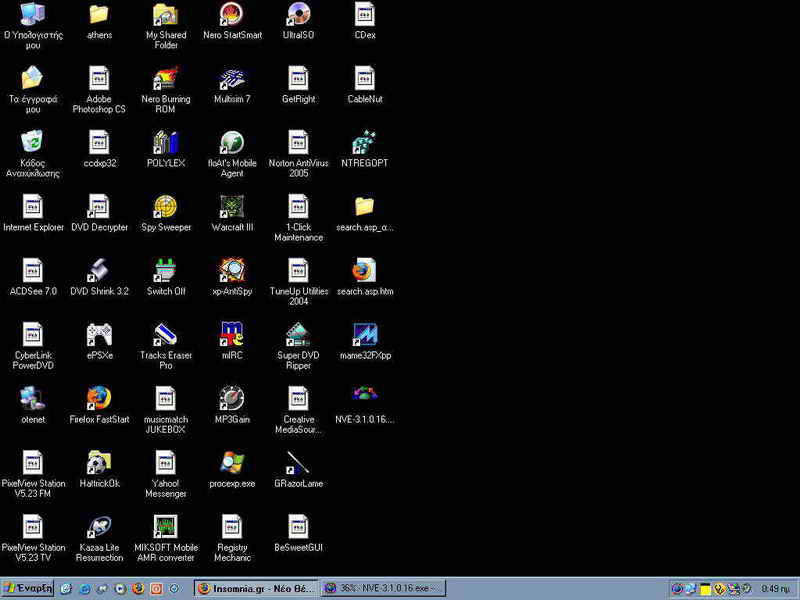Select the Spy Sweeper desktop icon
The image size is (800, 600).
tap(165, 207)
